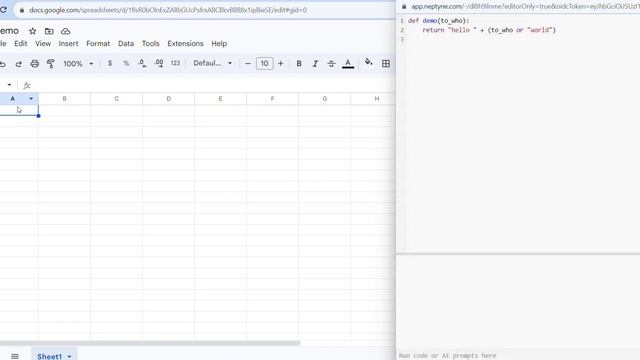Image resolution: width=640 pixels, height=360 pixels.
Task: Toggle italic formatting
Action: pyautogui.click(x=315, y=64)
